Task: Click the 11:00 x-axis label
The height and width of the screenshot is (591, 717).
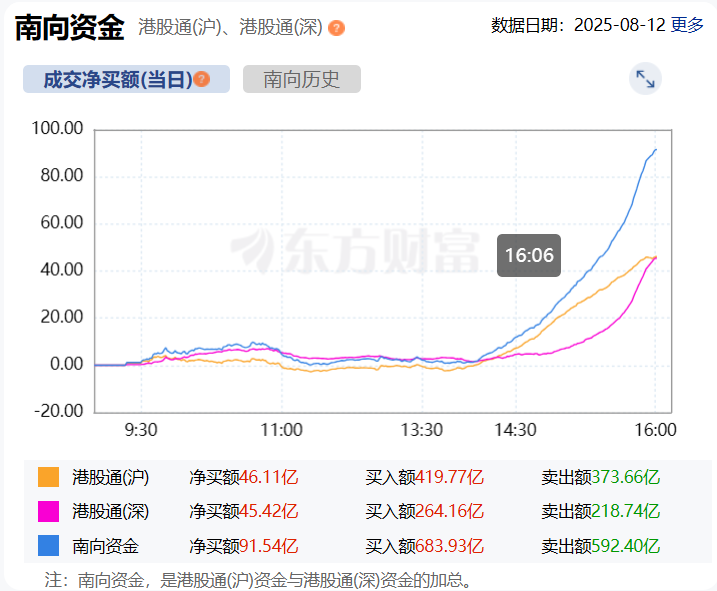Action: (x=281, y=430)
